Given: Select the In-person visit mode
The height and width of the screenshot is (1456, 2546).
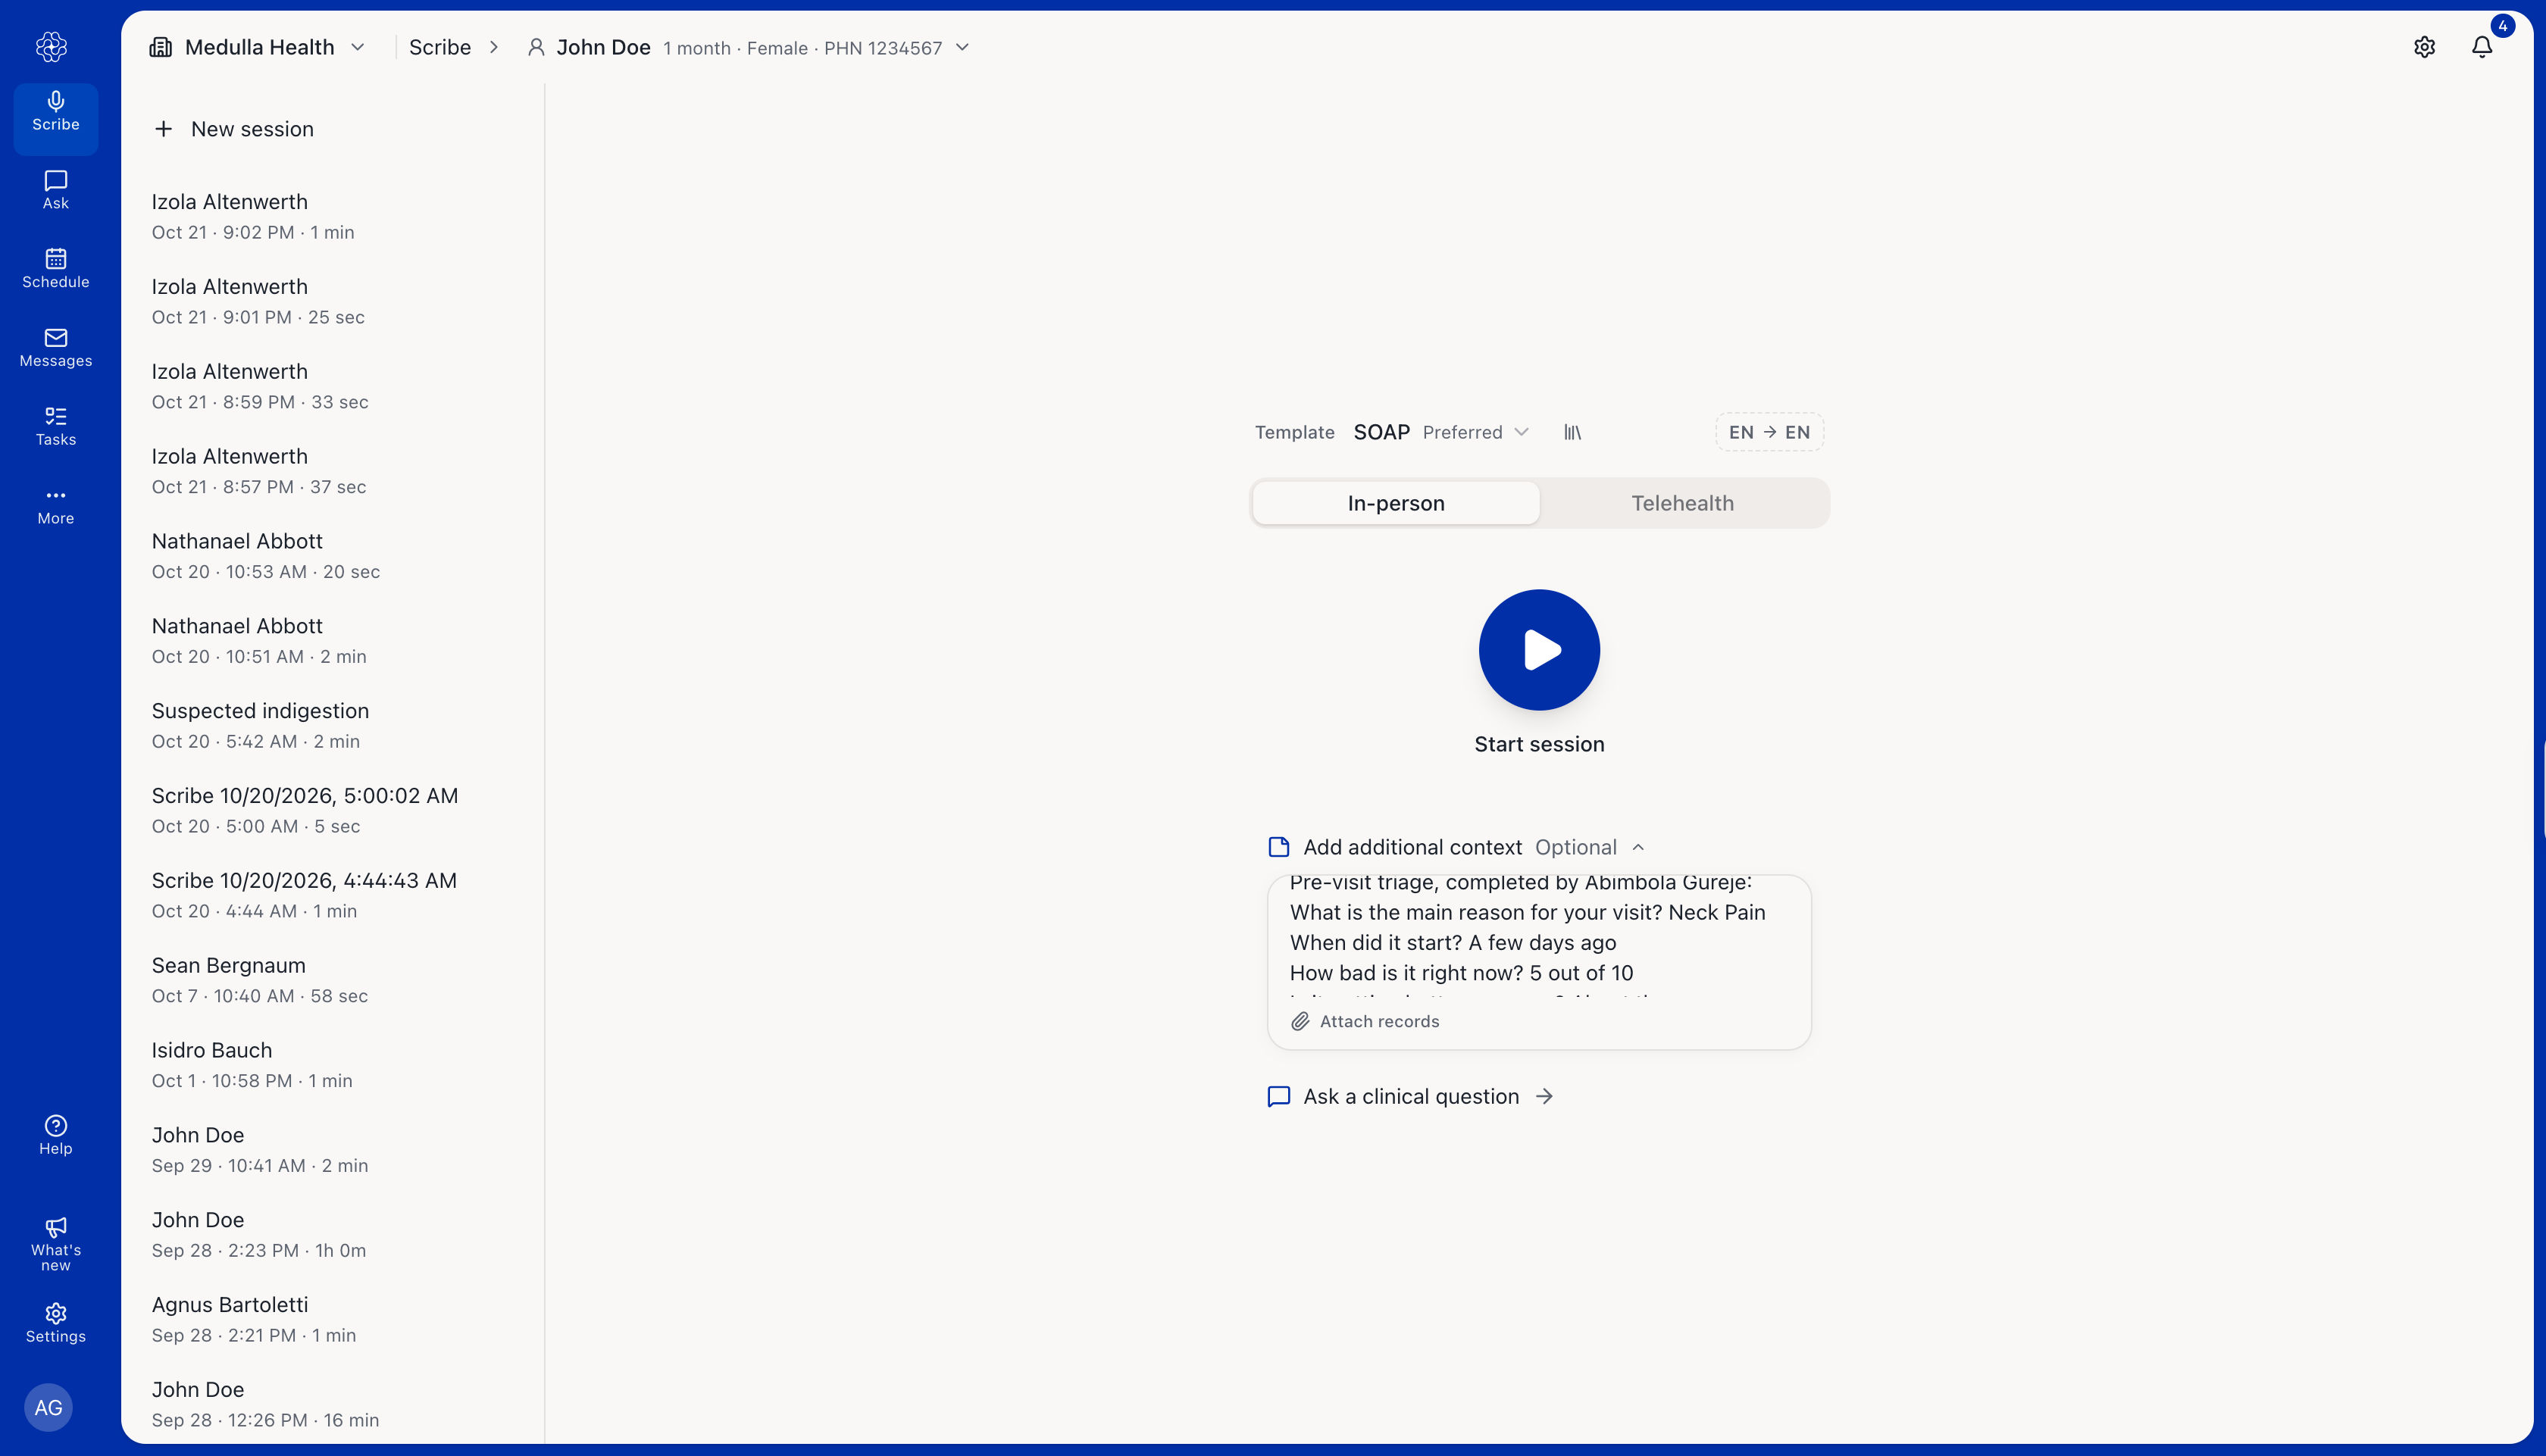Looking at the screenshot, I should 1396,503.
